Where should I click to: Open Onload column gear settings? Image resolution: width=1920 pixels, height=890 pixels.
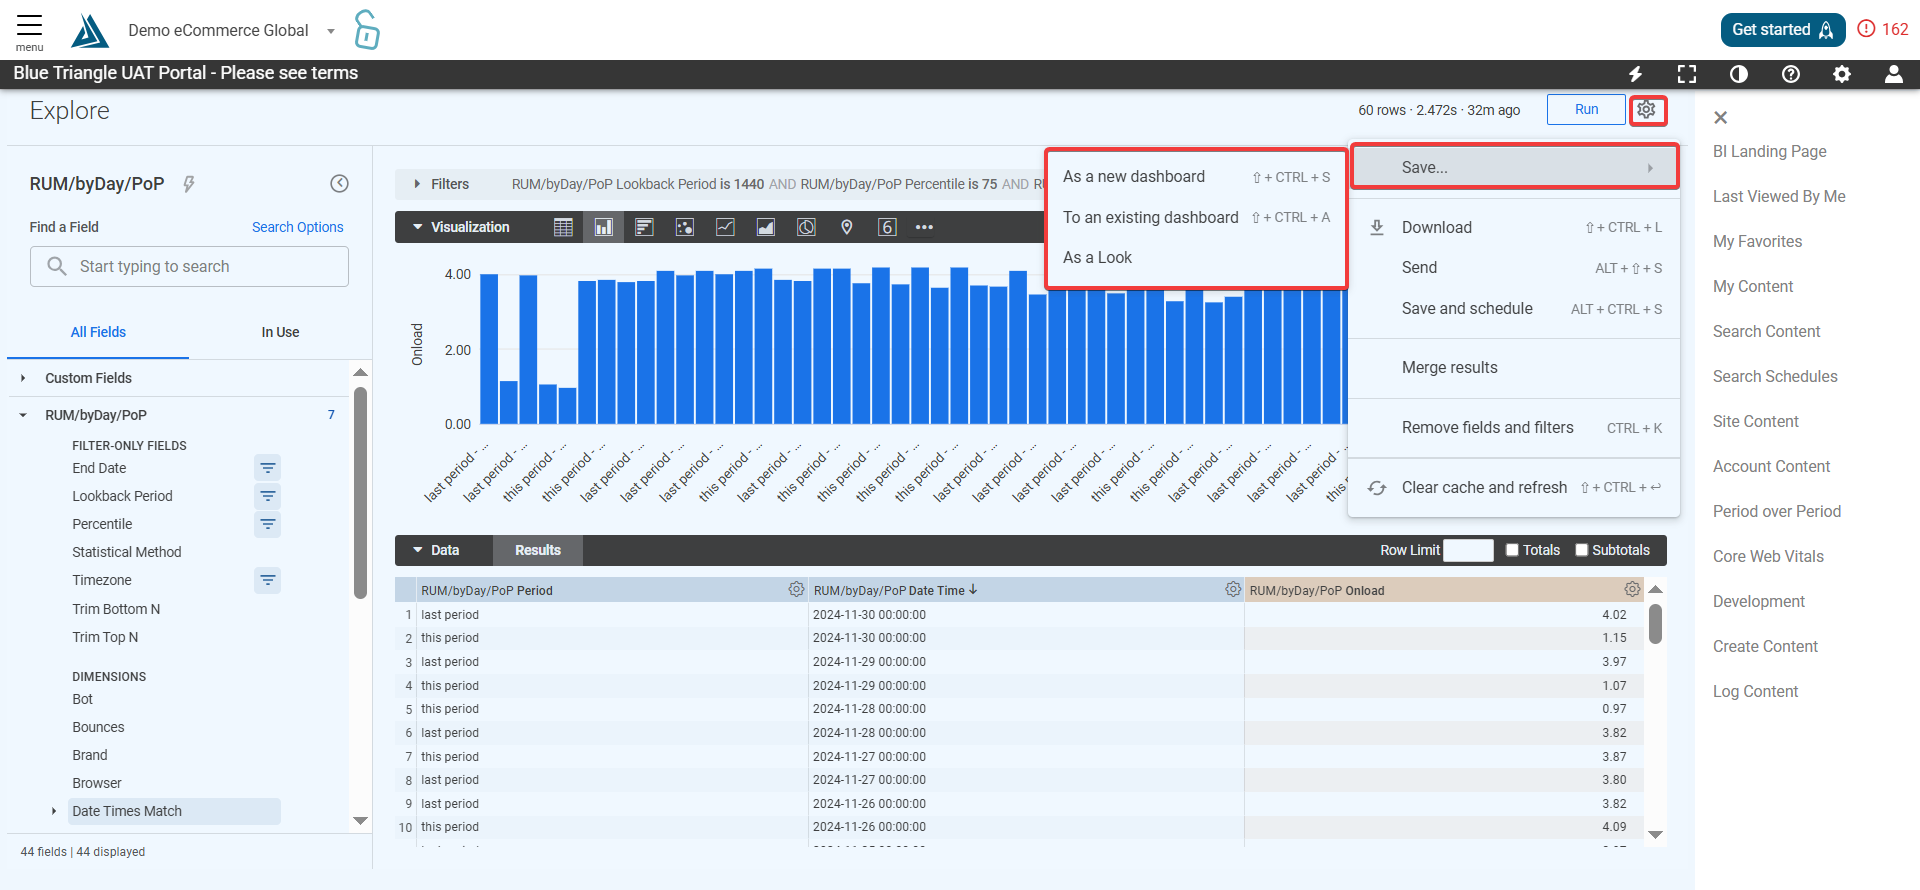pyautogui.click(x=1632, y=590)
